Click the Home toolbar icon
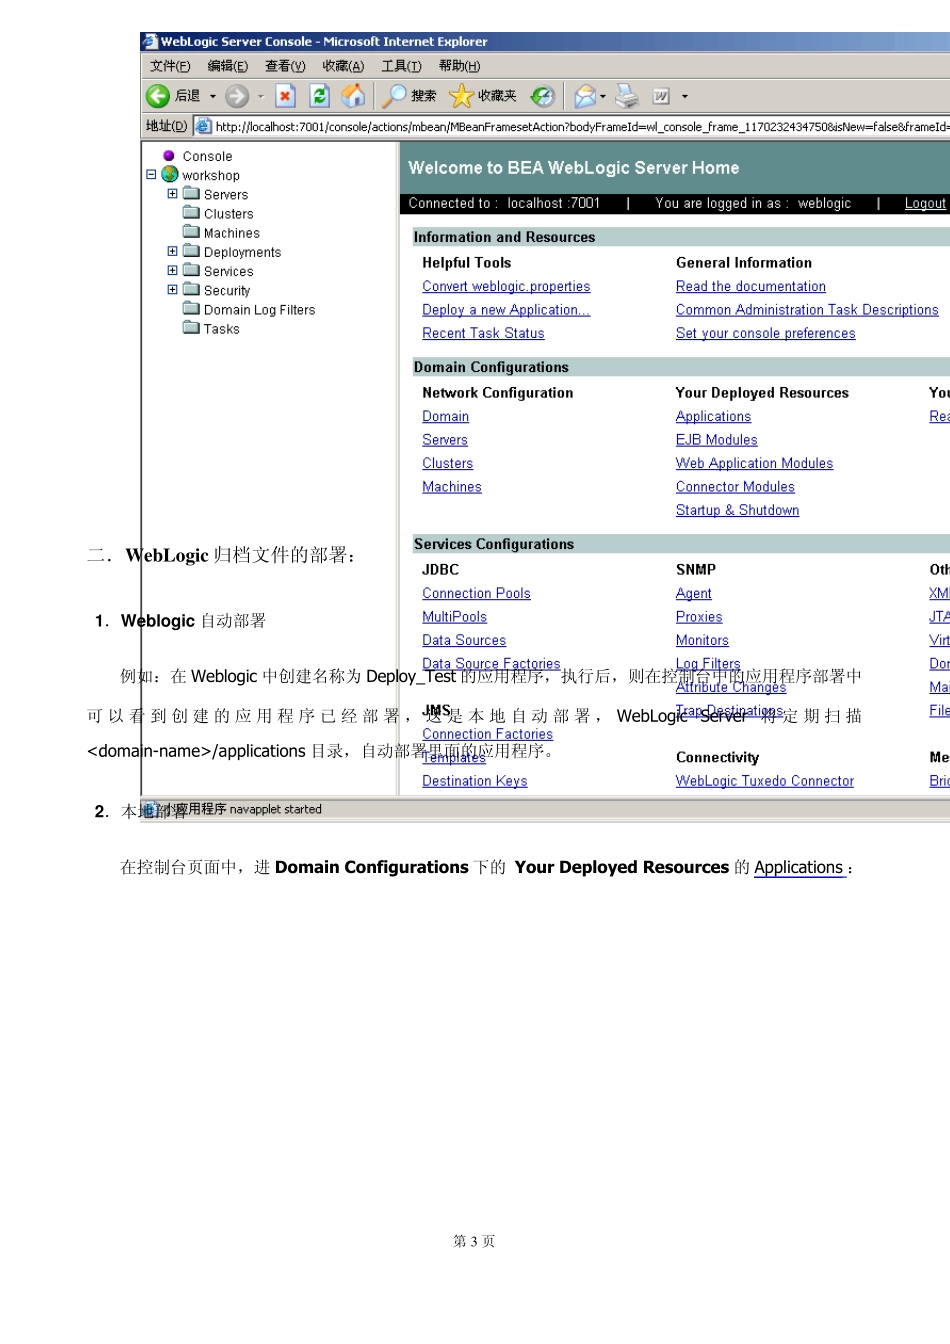 pos(353,96)
